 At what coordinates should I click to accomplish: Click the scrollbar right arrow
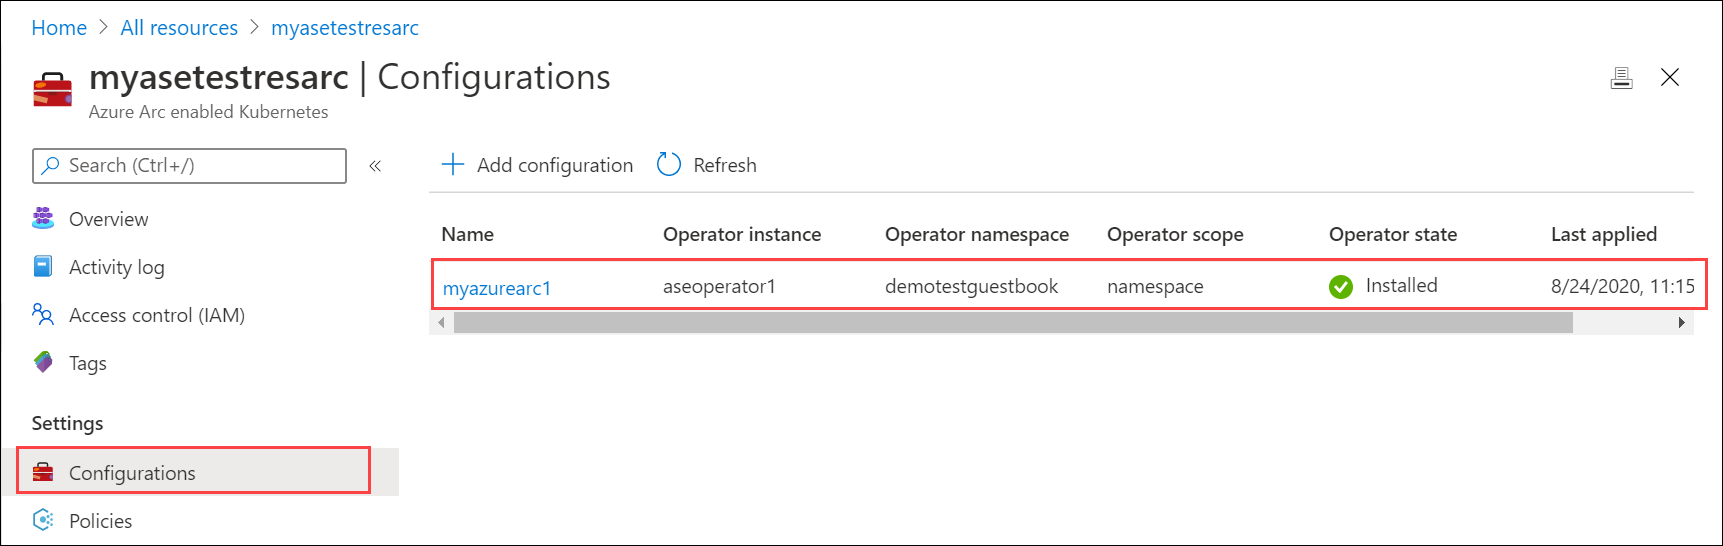pyautogui.click(x=1681, y=323)
